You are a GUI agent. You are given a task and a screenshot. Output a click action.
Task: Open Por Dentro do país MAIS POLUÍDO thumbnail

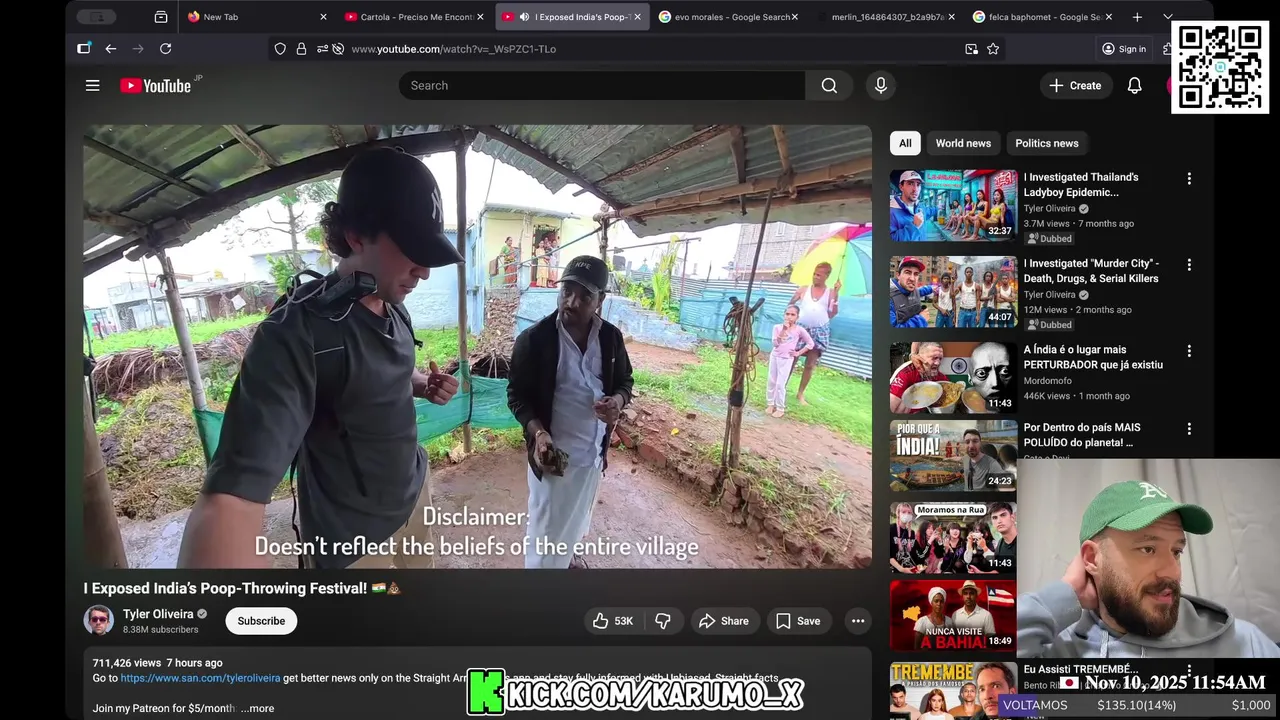pos(953,455)
